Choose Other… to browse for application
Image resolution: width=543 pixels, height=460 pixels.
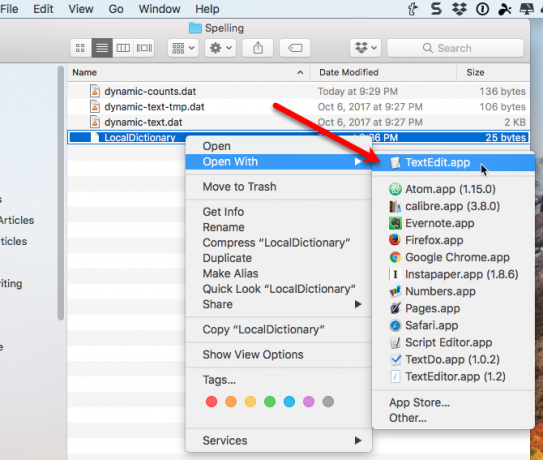click(408, 418)
